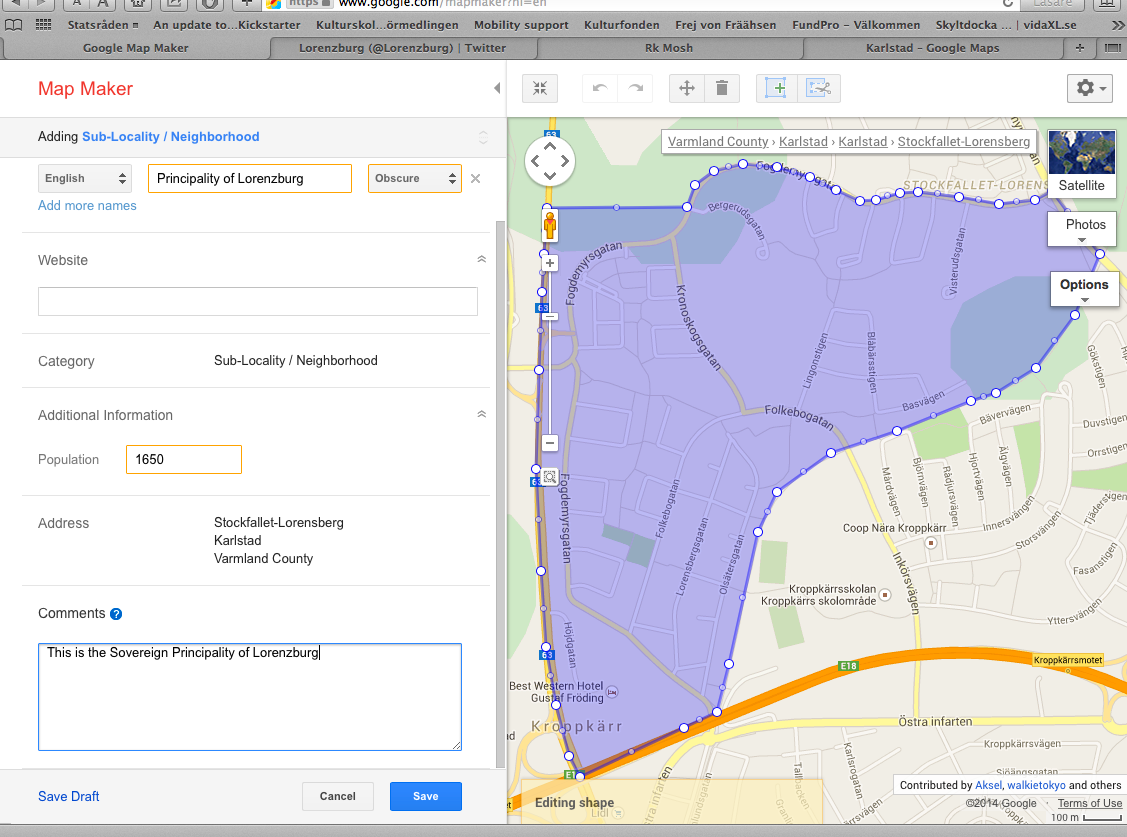Click Stockfallet-Lorensberg breadcrumb link
Image resolution: width=1127 pixels, height=837 pixels.
point(964,142)
